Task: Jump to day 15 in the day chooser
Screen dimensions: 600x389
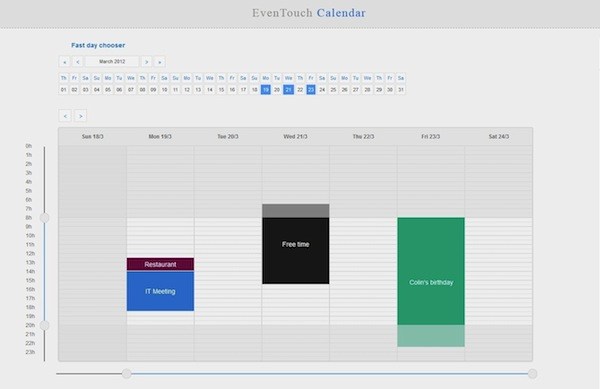Action: [221, 90]
